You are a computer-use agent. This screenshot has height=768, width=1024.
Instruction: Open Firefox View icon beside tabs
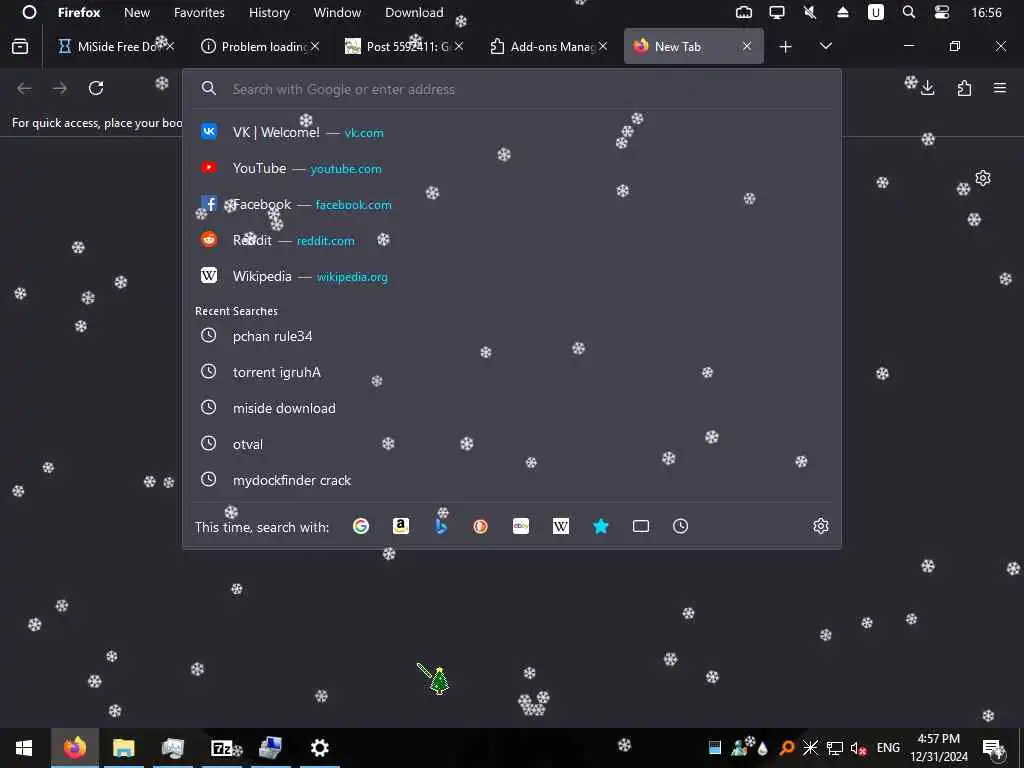20,46
